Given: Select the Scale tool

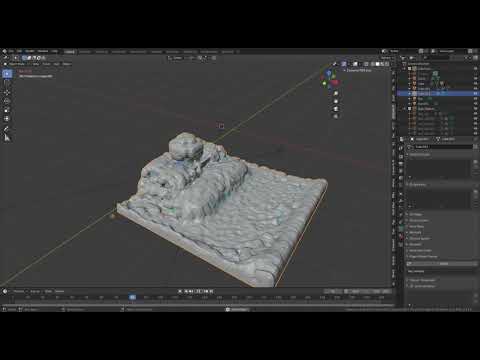Looking at the screenshot, I should click(7, 110).
